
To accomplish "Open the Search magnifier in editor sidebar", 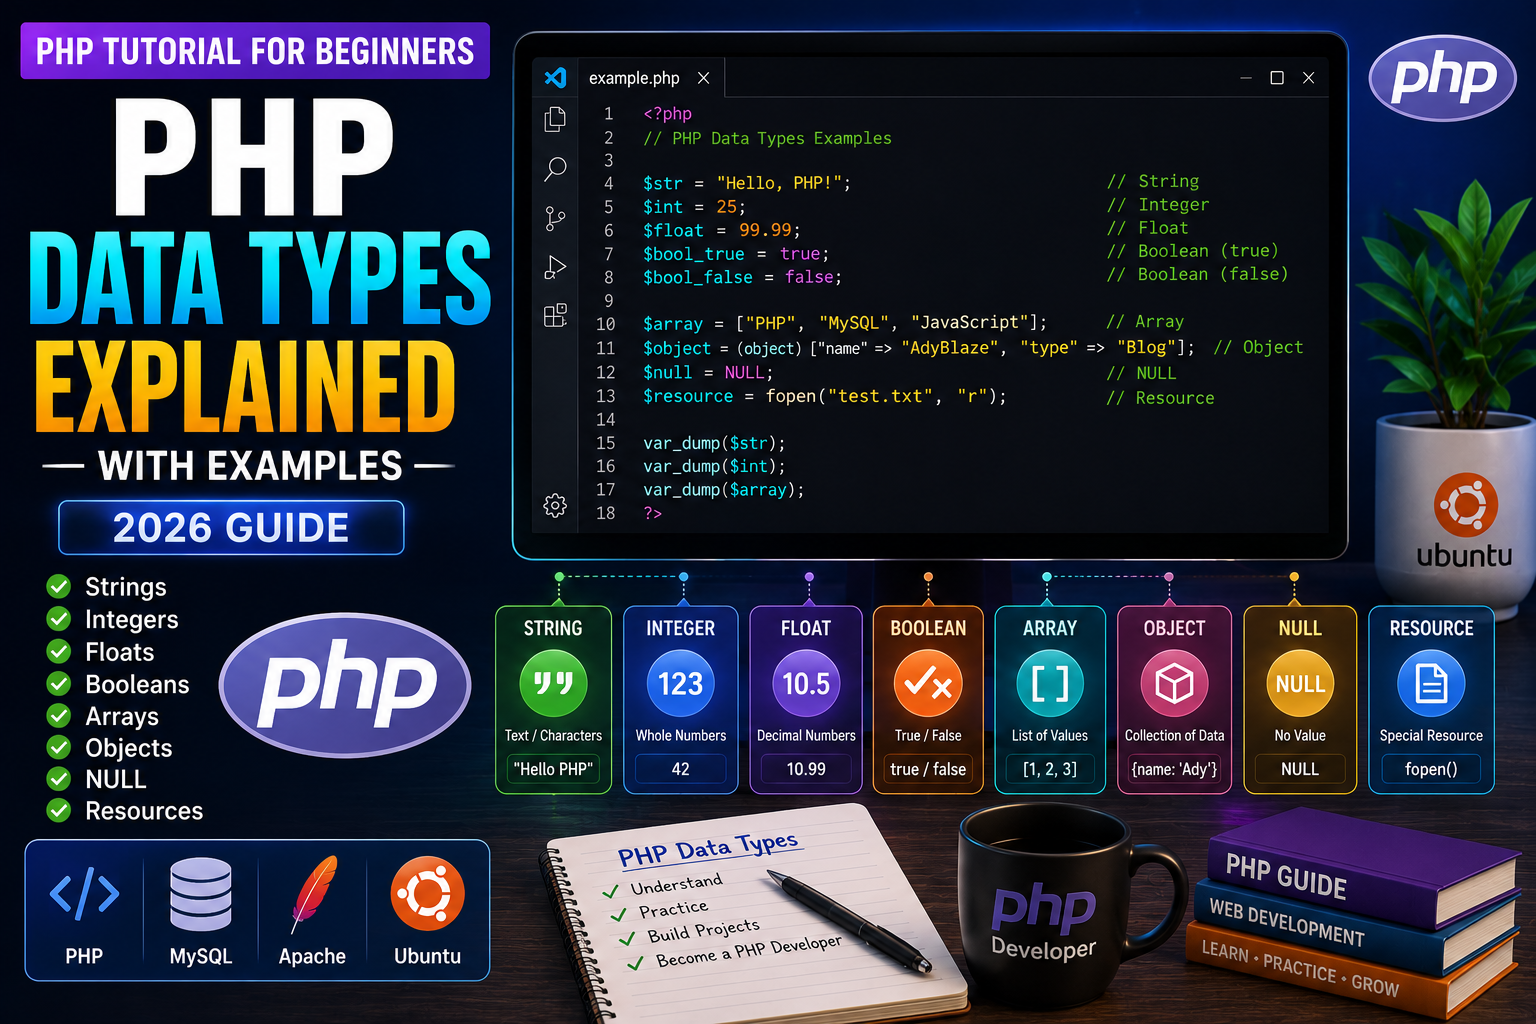I will (x=555, y=169).
